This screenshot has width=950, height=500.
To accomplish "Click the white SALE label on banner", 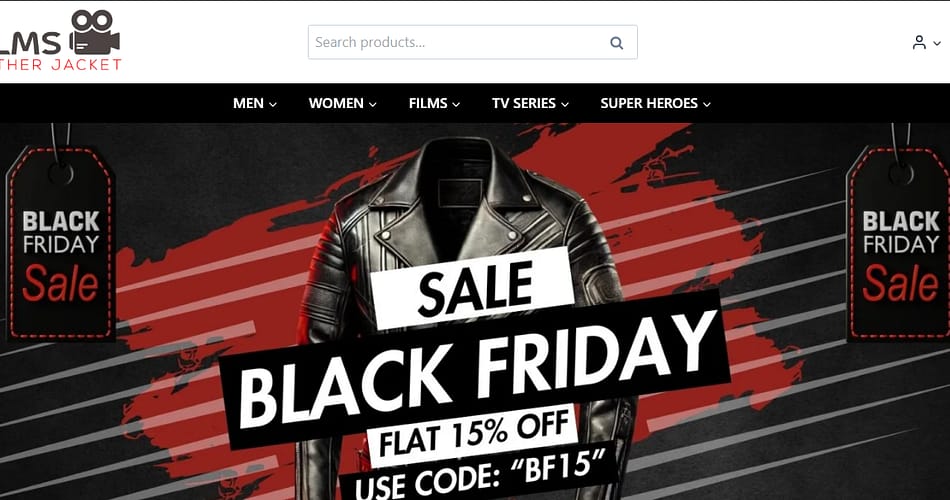I will coord(473,289).
